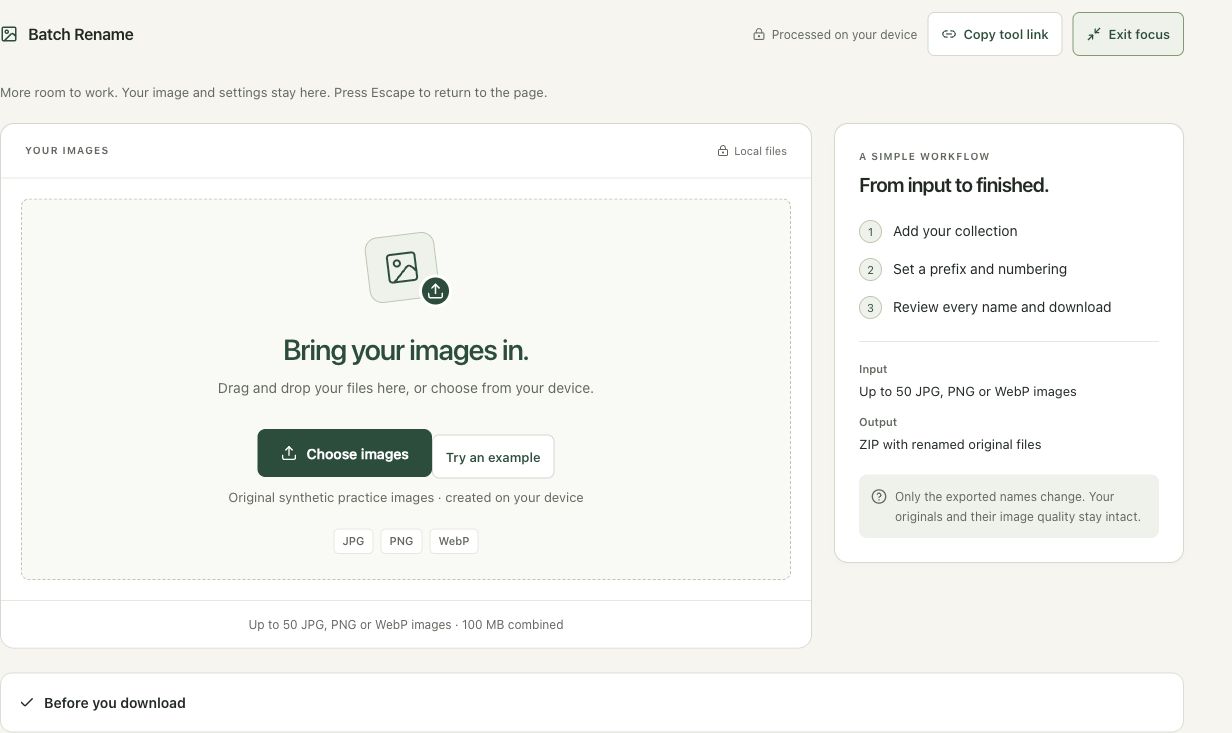The width and height of the screenshot is (1232, 733).
Task: Click the text Up to 50 JPG, PNG or WebP images under Input
Action: click(x=968, y=391)
